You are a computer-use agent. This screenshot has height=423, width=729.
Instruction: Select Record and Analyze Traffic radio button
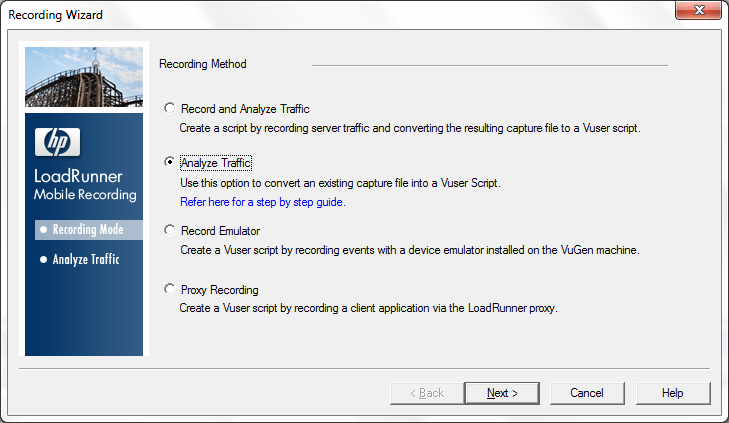[171, 109]
